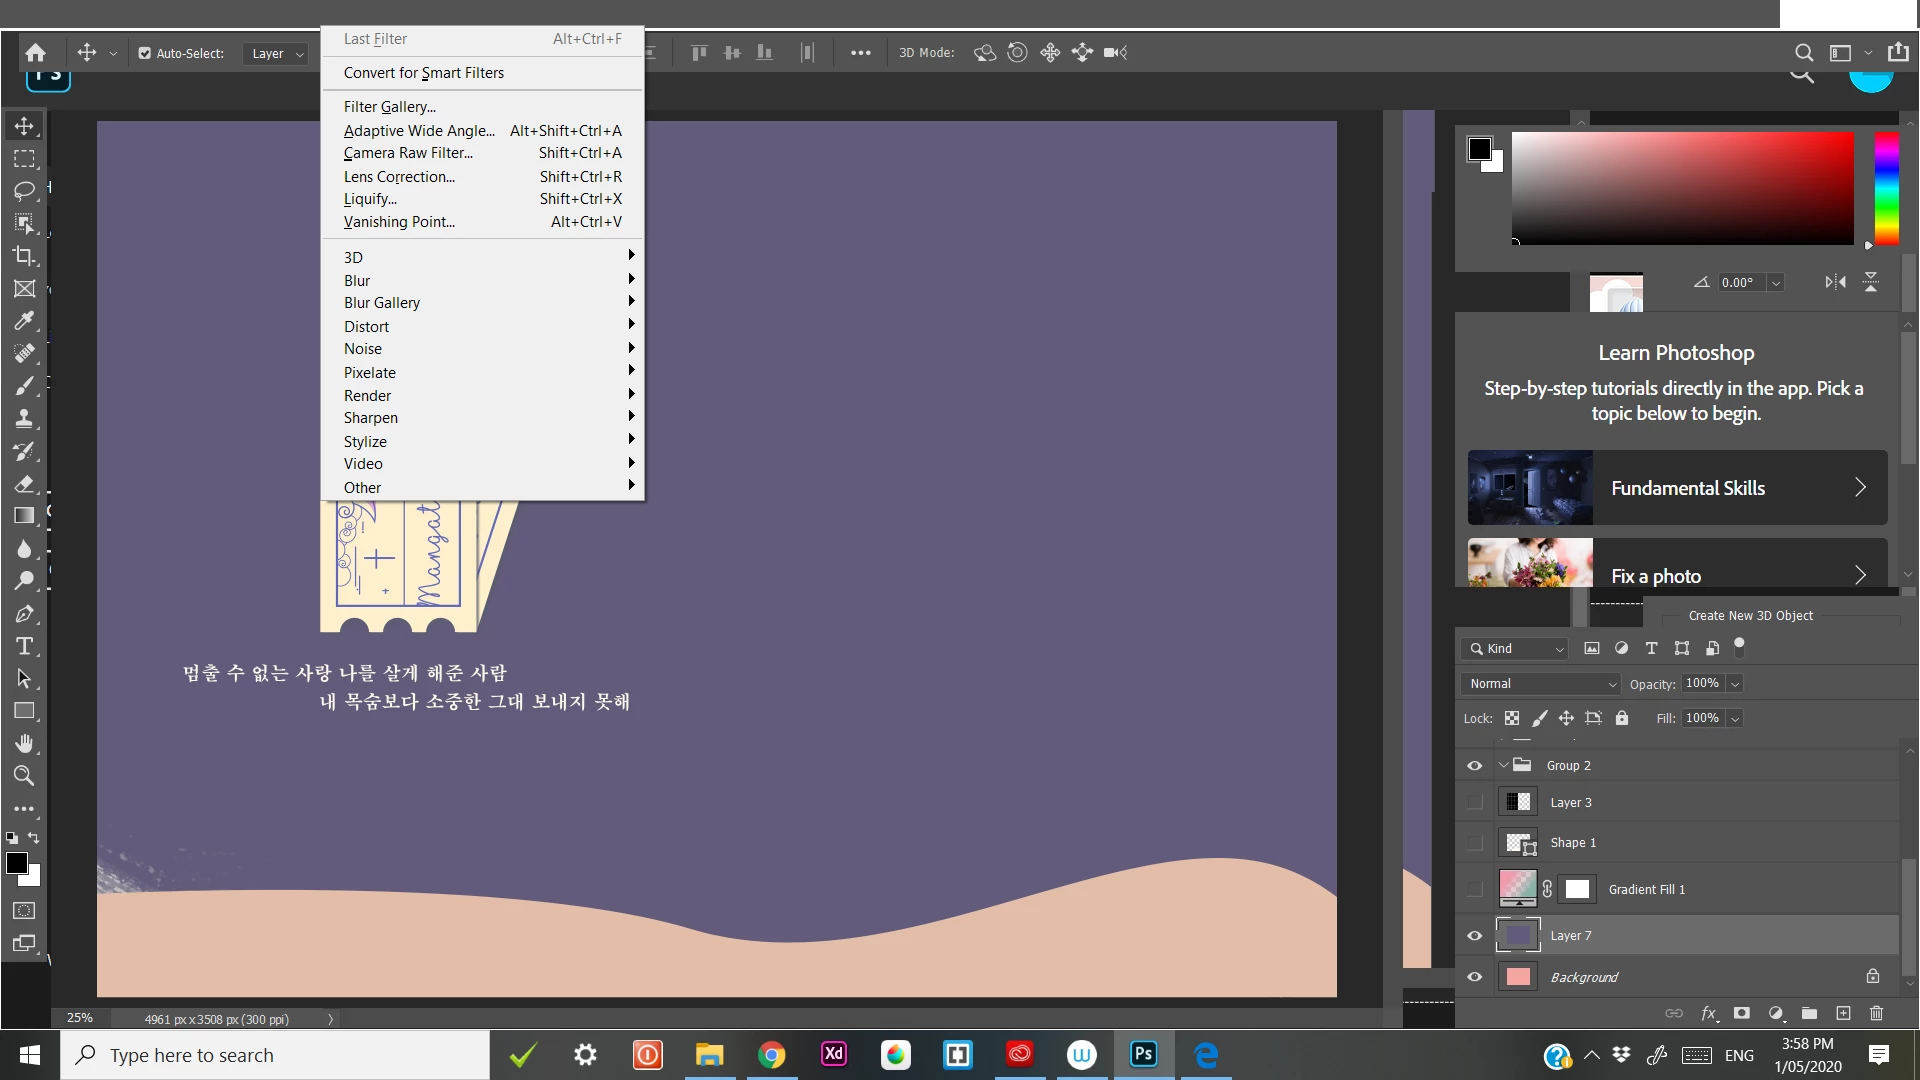Show the Gradient Fill 1 layer
Viewport: 1920px width, 1080px height.
(x=1474, y=889)
